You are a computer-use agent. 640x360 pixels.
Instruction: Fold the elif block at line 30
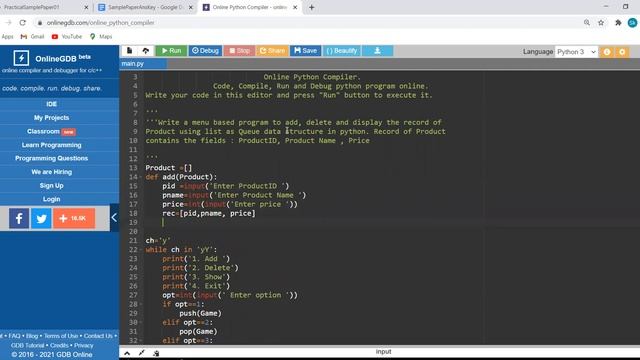point(141,322)
